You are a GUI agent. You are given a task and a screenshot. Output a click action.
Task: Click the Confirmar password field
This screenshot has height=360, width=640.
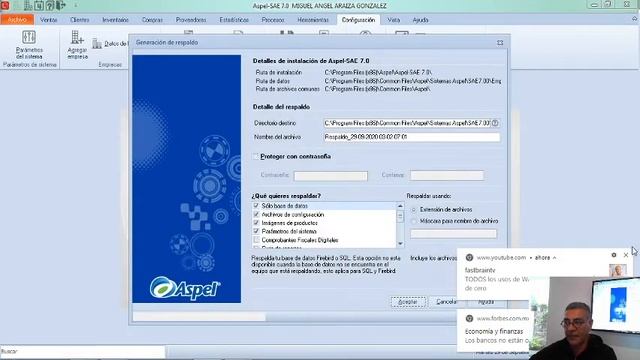(447, 176)
